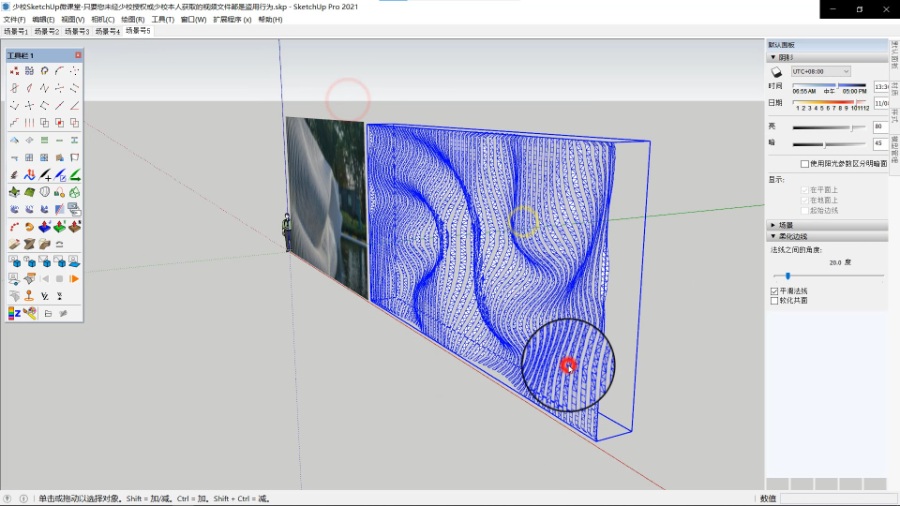Screen dimensions: 900x506
Task: Click the three red vertical lines icon
Action: (x=29, y=123)
